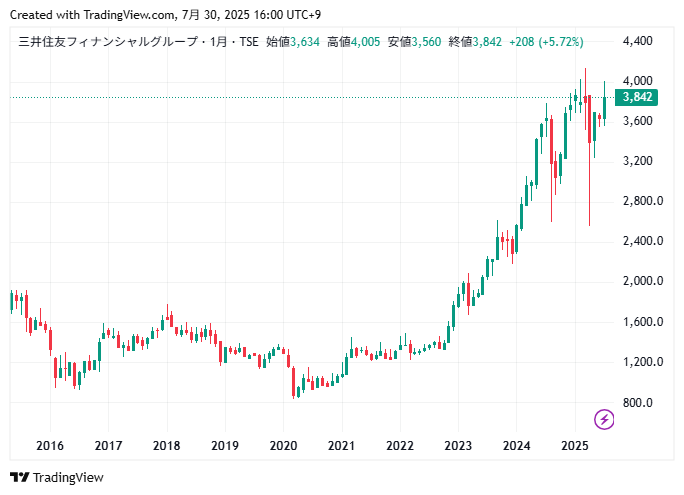
Task: Click the 1,200.0 price axis label
Action: tap(643, 362)
